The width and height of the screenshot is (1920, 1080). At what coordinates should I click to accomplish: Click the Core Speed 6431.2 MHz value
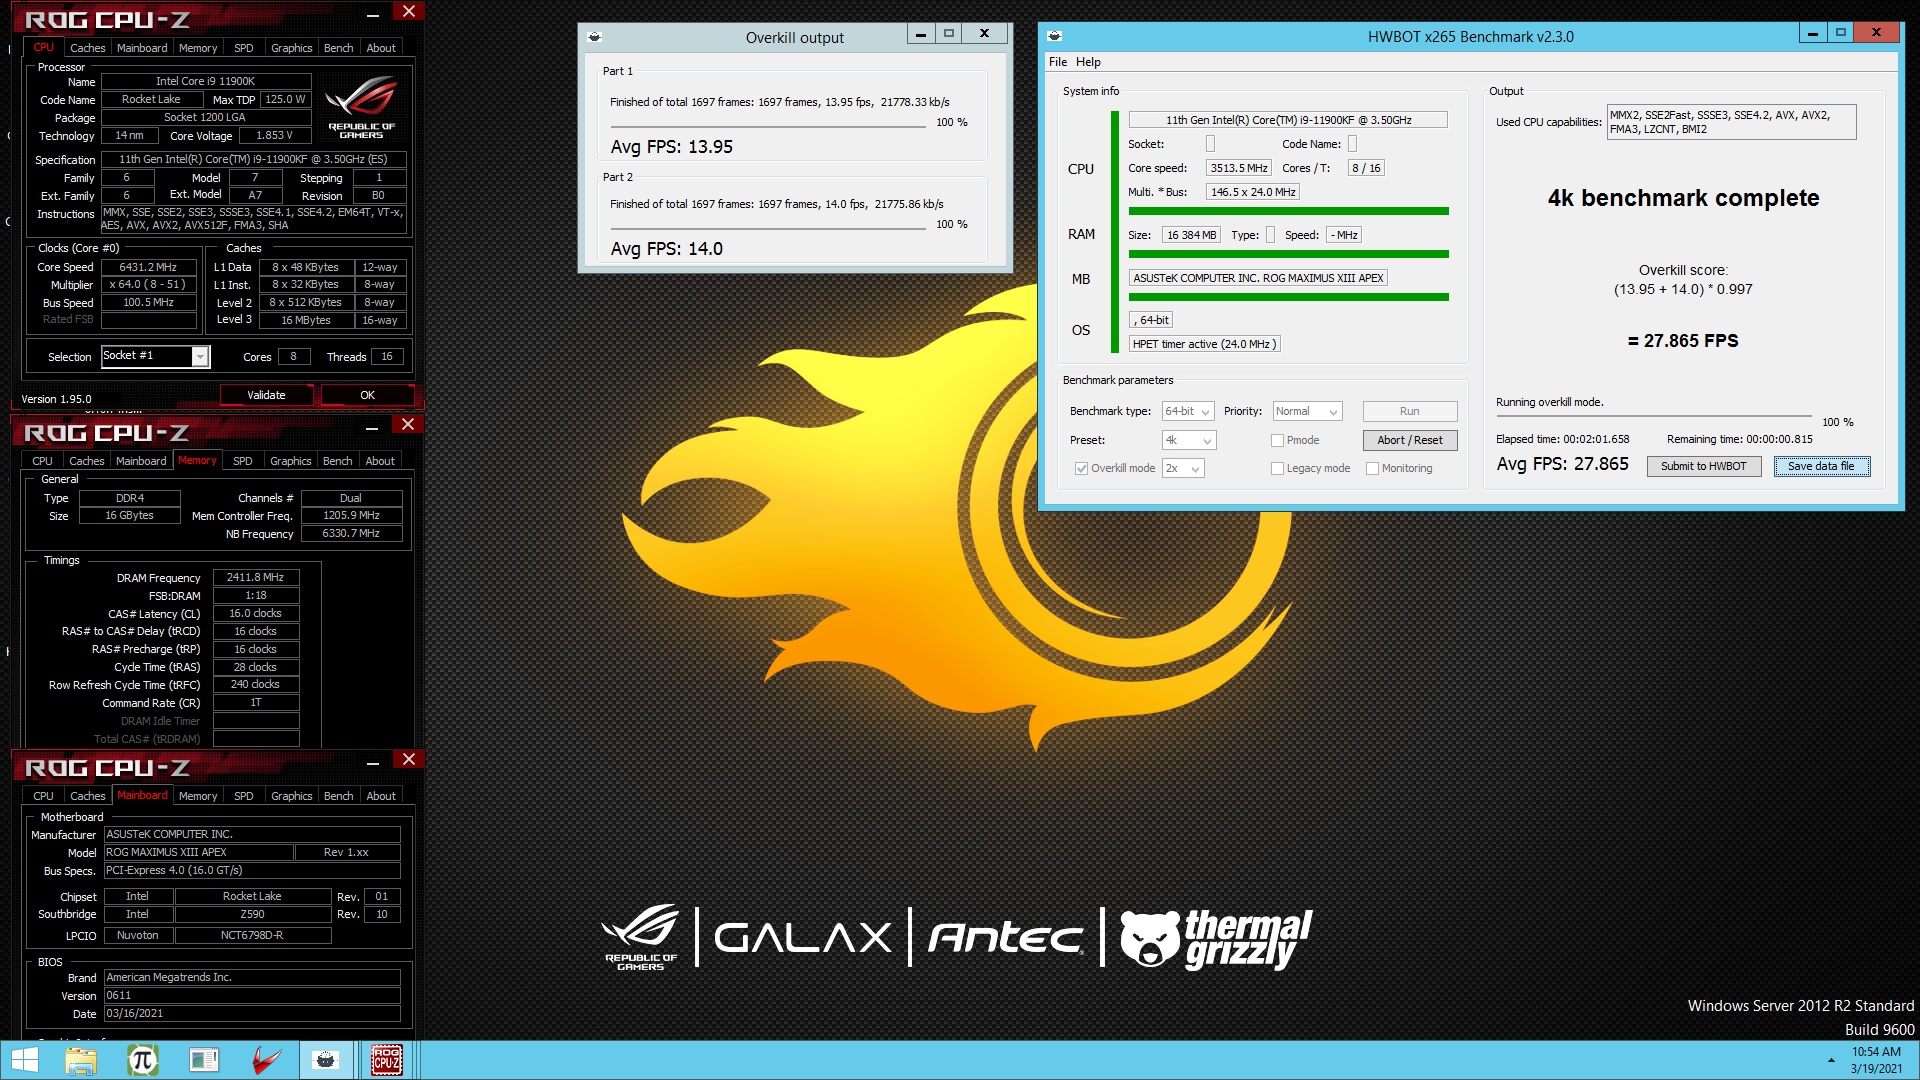coord(148,268)
